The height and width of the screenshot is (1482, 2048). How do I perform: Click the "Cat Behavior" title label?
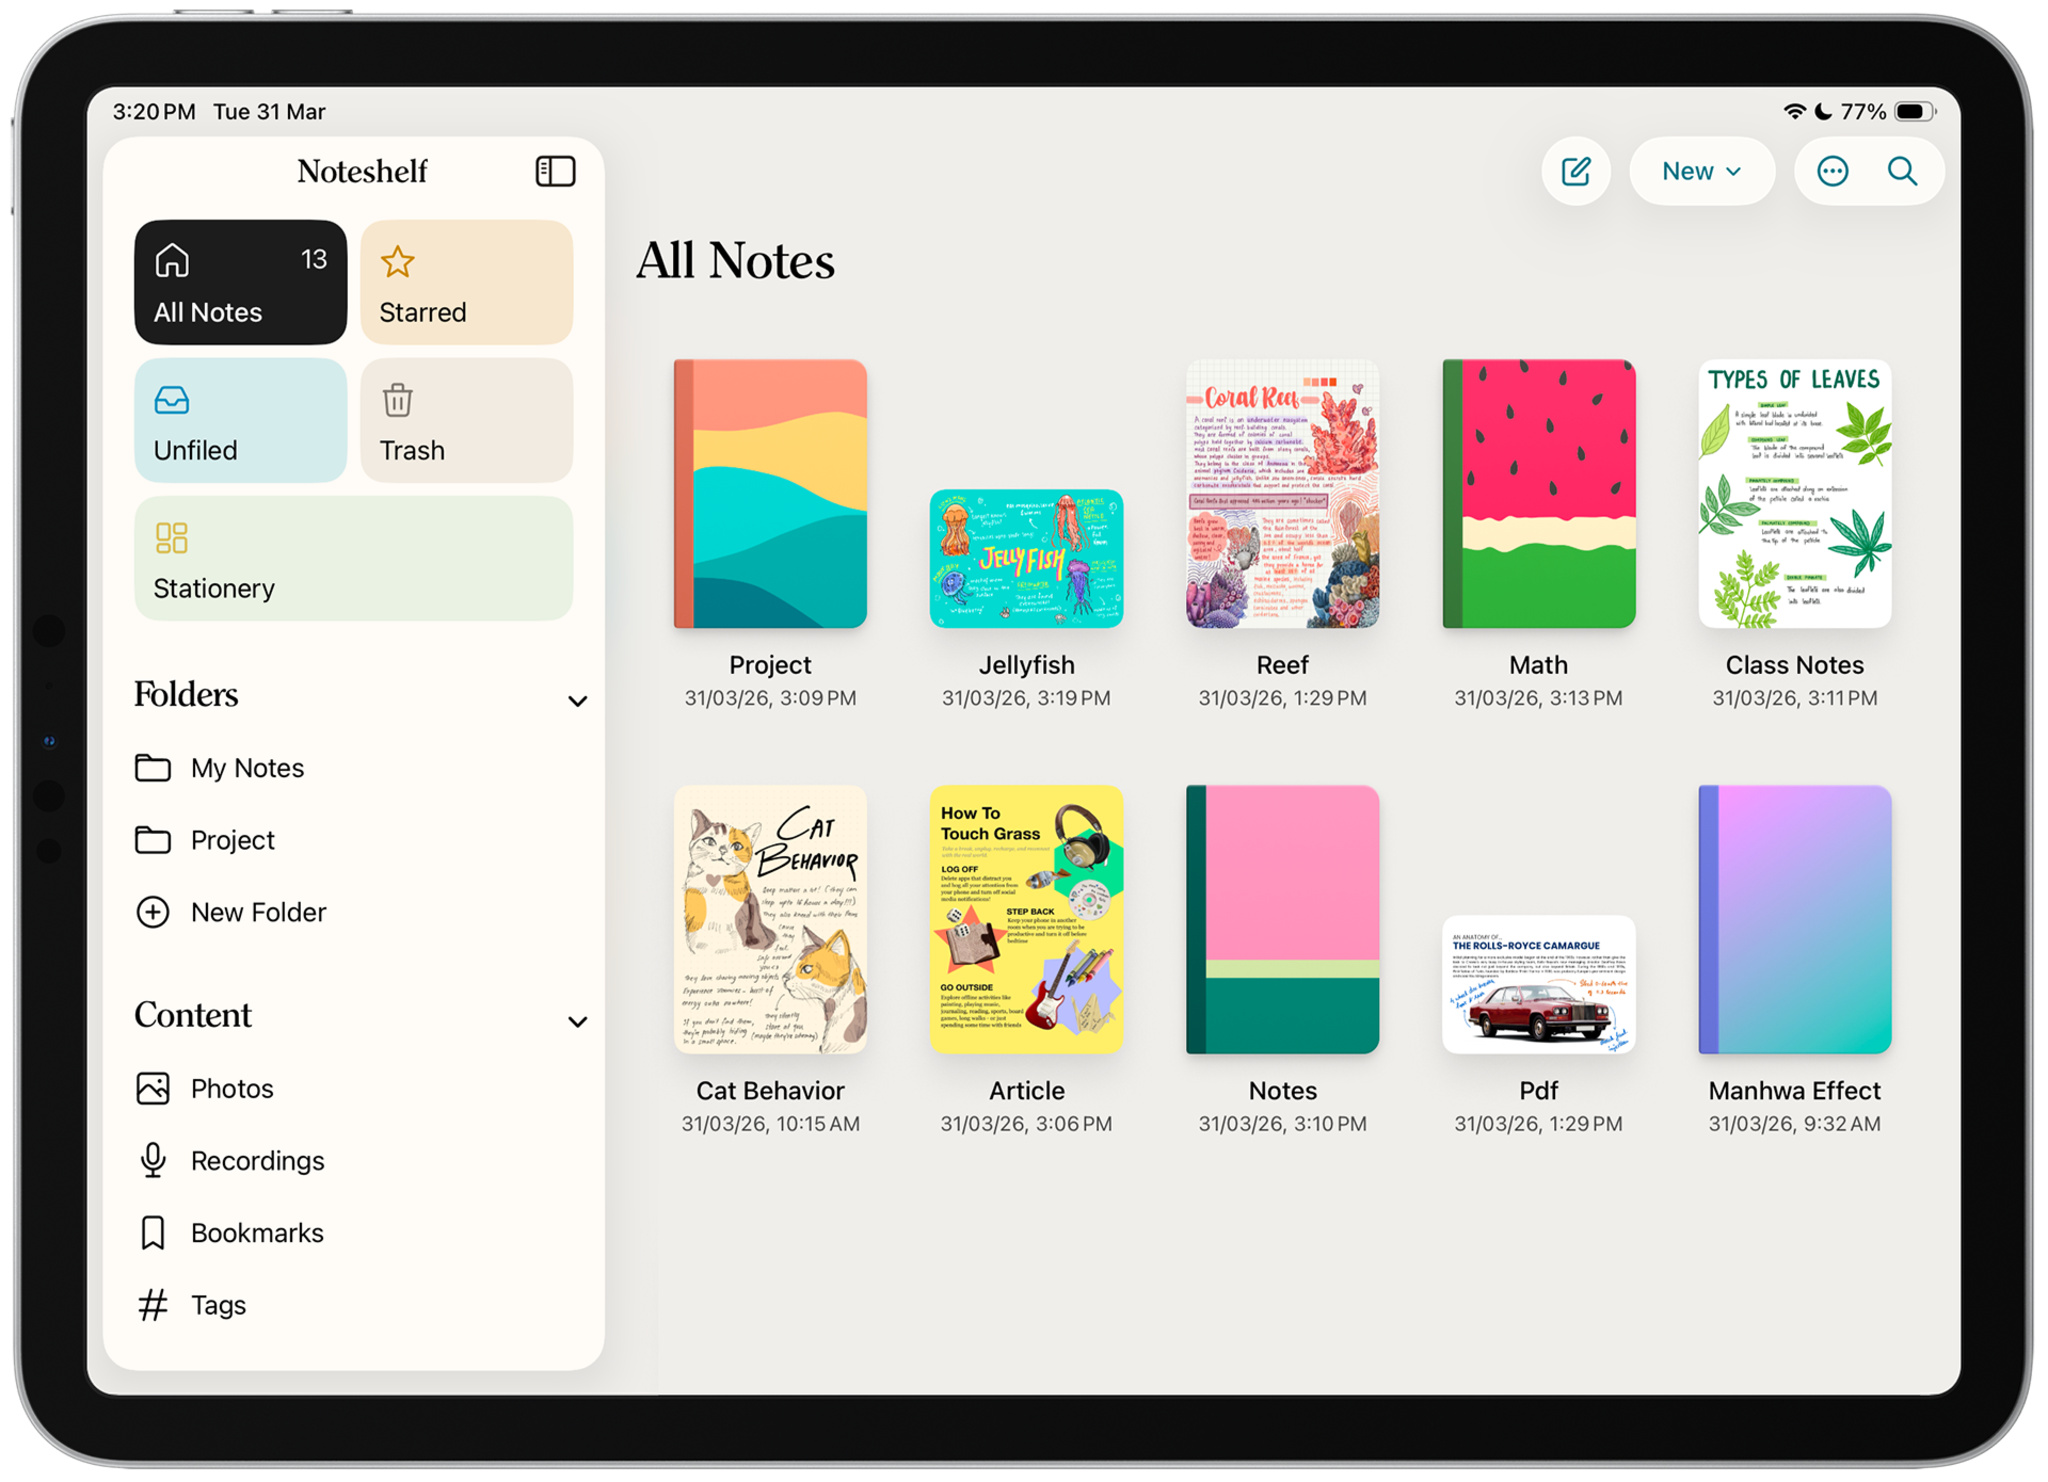click(770, 1091)
